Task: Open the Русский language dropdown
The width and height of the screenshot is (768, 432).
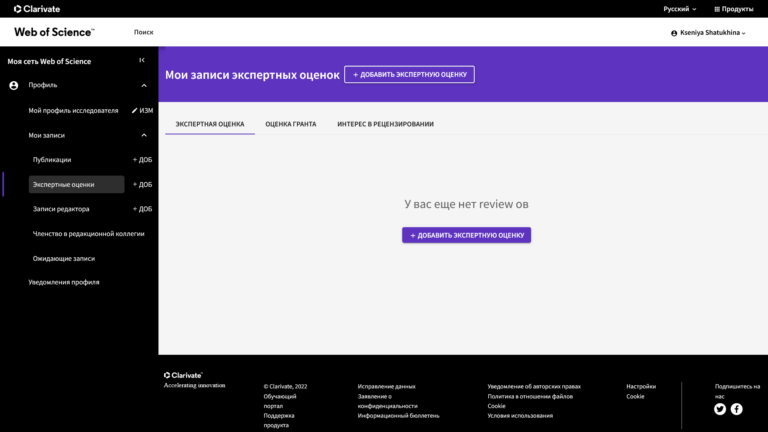Action: click(679, 9)
